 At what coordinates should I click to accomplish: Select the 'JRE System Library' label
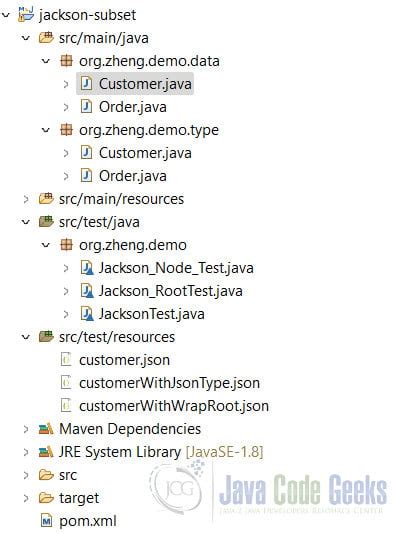coord(120,452)
